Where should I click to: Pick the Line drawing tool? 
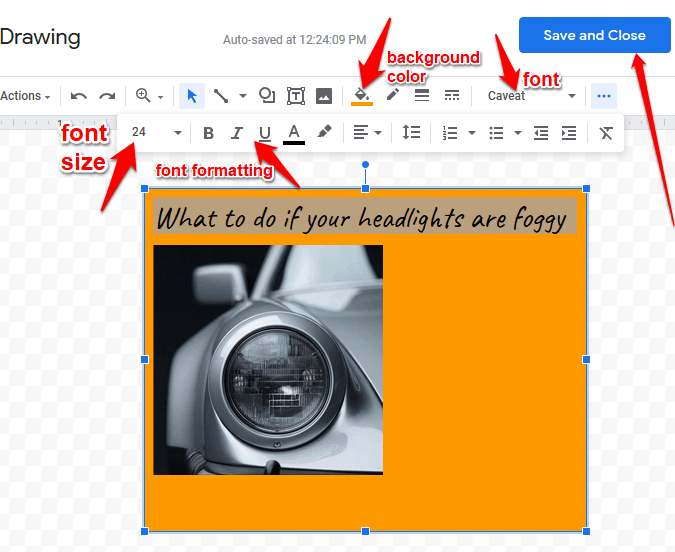point(221,96)
